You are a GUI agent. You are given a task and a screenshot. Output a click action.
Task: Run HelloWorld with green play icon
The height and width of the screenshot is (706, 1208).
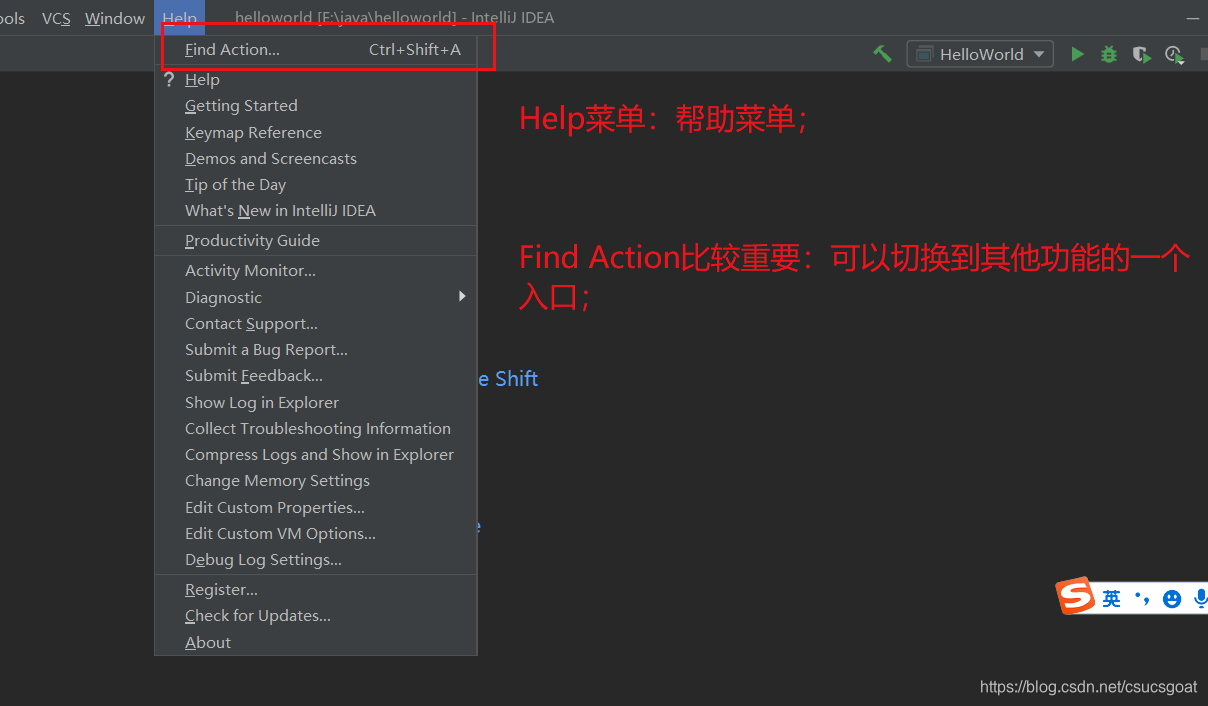(1077, 54)
